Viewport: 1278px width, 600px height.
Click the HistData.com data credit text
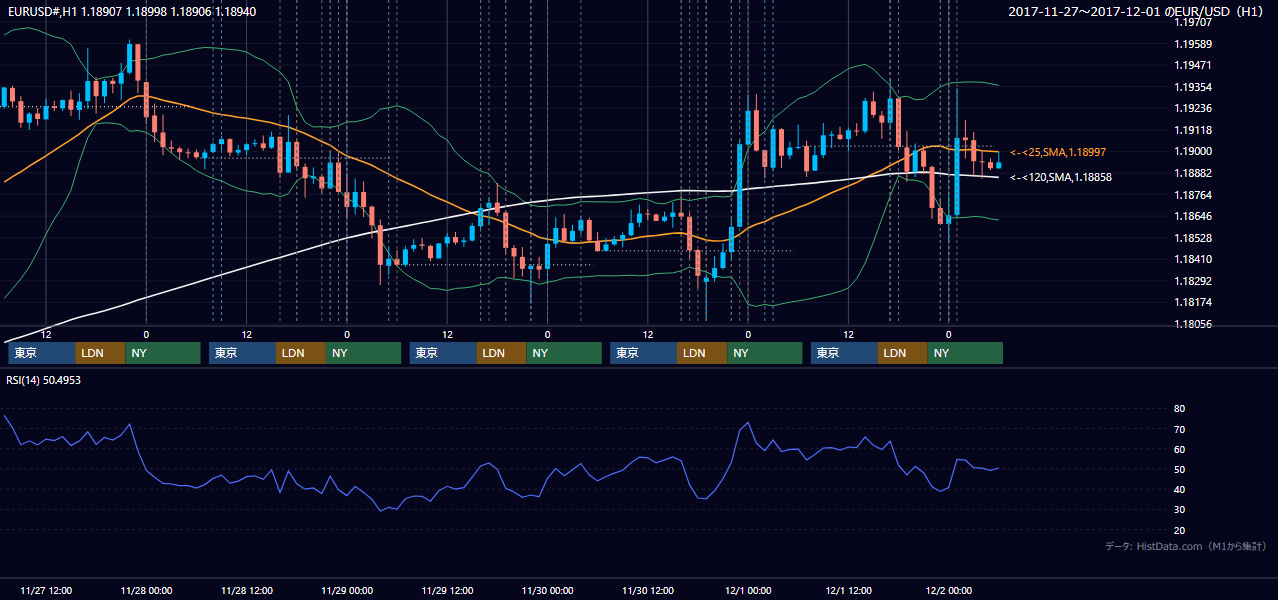(x=1186, y=546)
